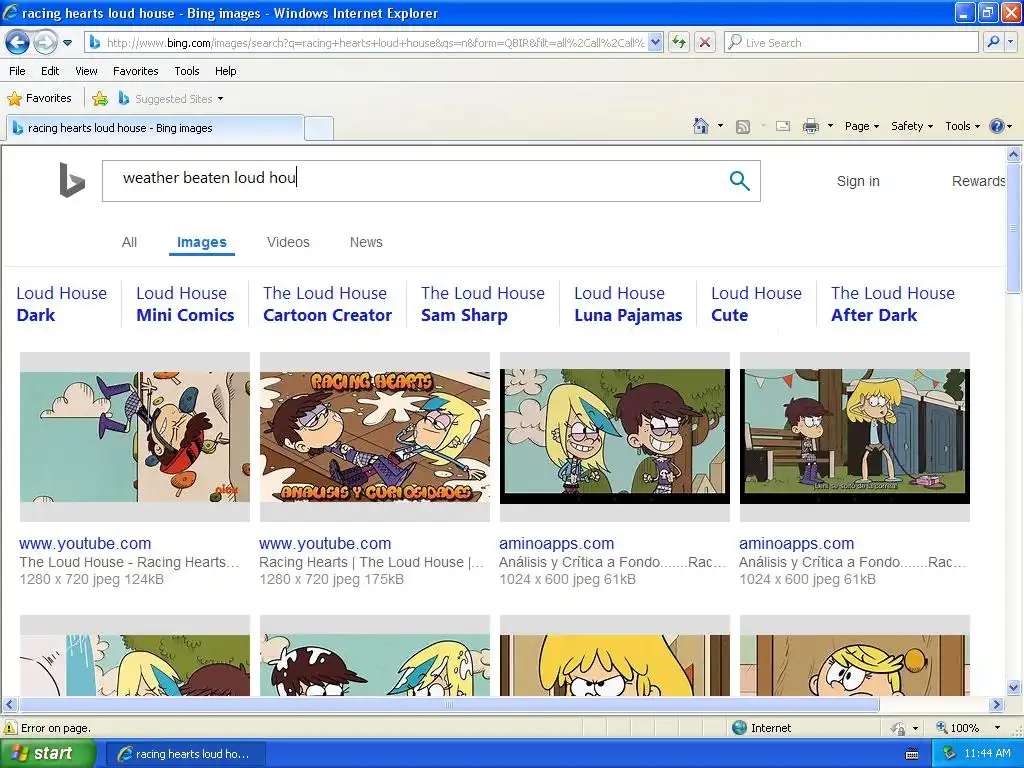Click the racing hearts taskbar window button
This screenshot has width=1024, height=768.
(x=185, y=754)
